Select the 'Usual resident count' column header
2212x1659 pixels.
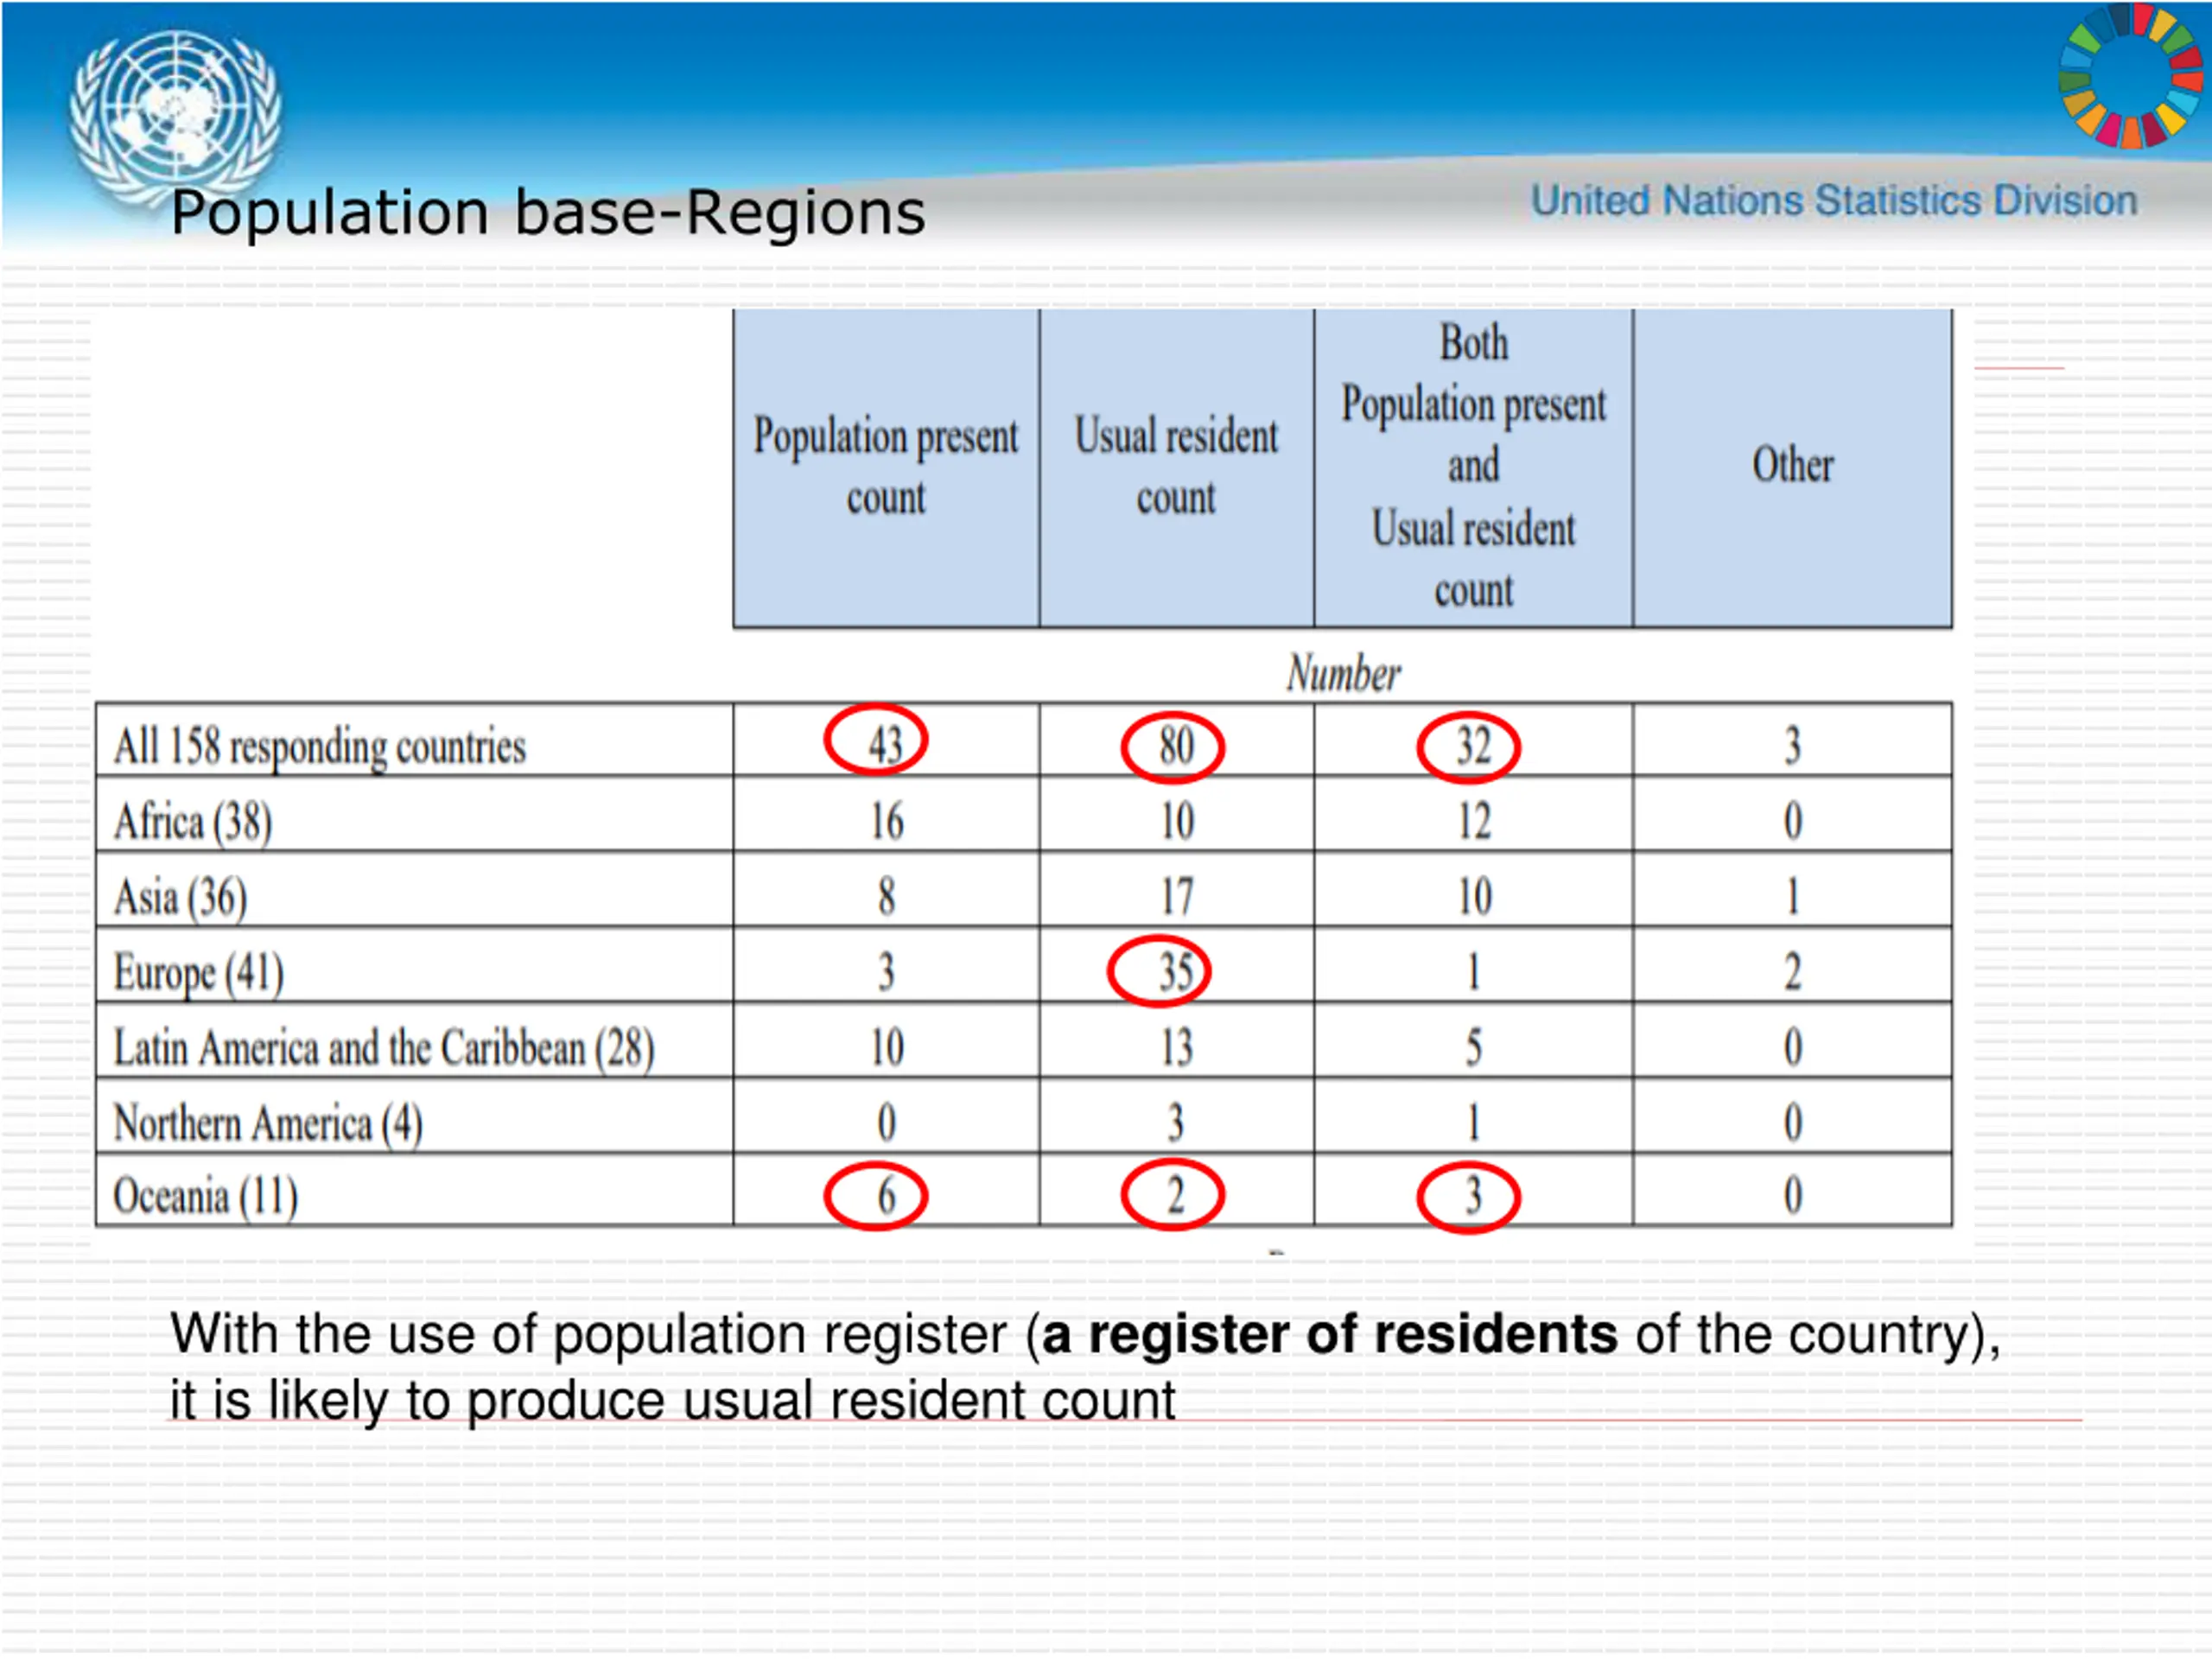pyautogui.click(x=1176, y=467)
